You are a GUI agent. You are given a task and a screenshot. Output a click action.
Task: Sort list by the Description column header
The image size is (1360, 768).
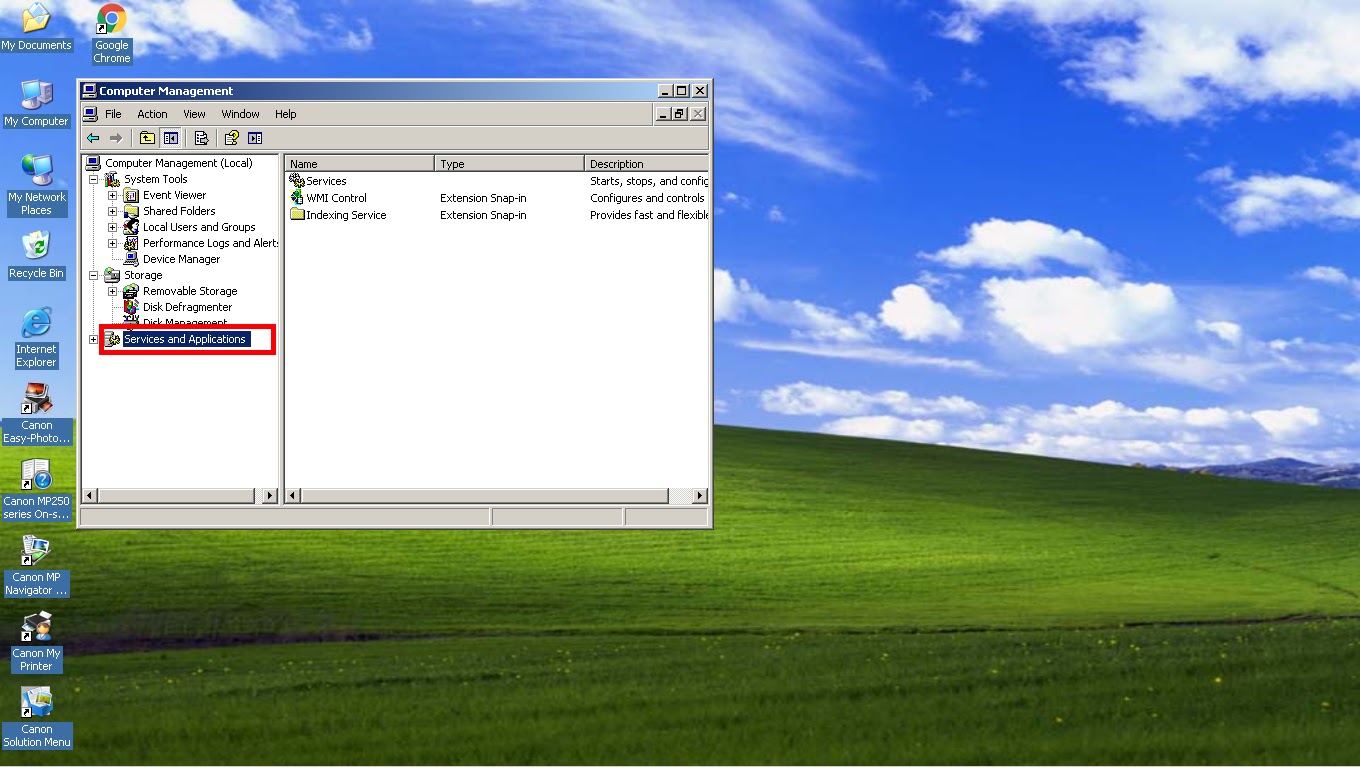(x=646, y=163)
